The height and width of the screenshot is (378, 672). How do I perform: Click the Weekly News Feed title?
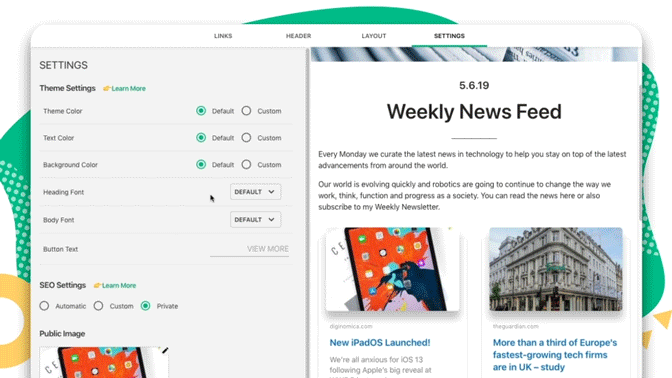pos(474,112)
